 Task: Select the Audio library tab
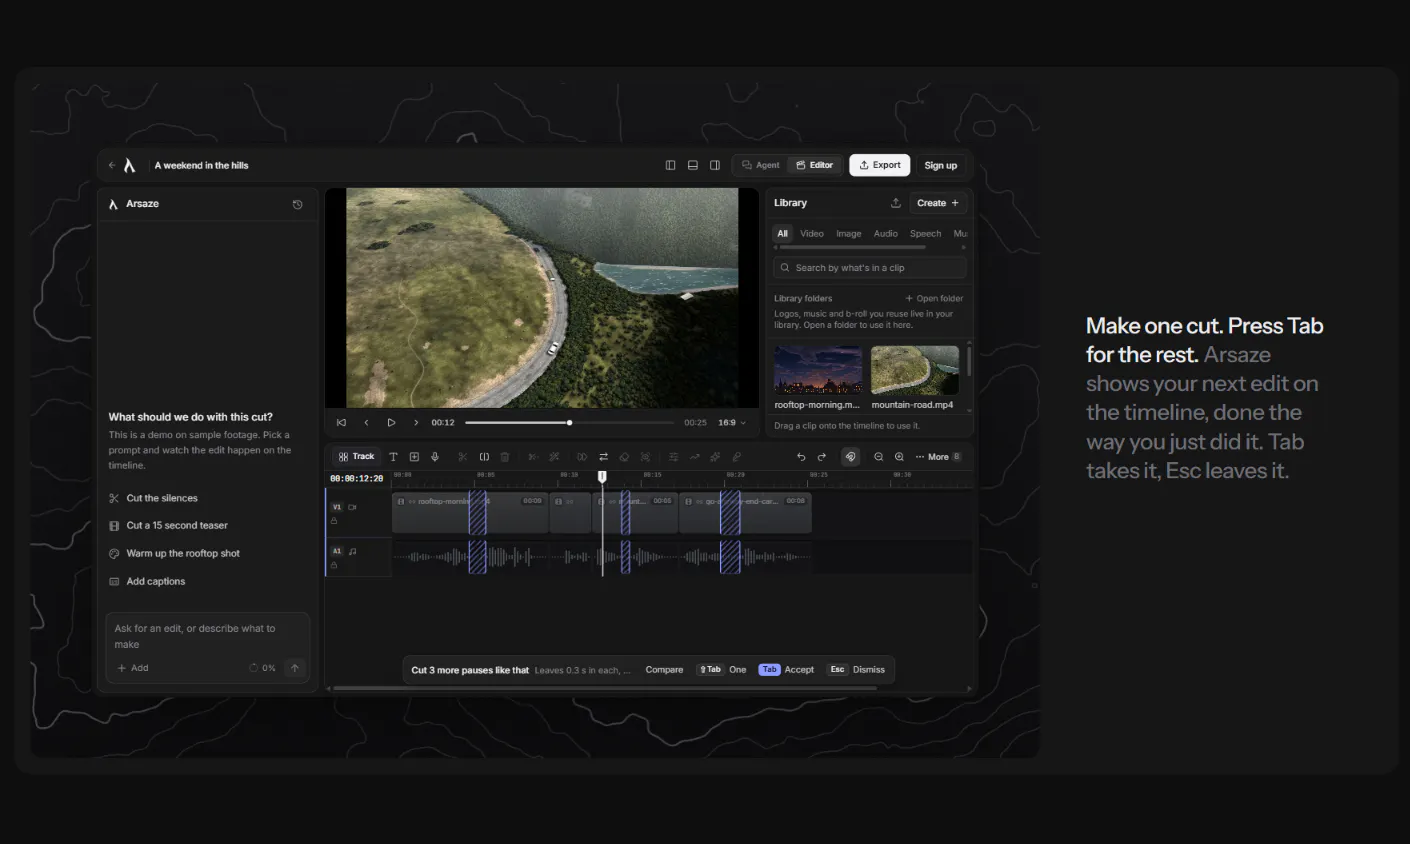[886, 234]
